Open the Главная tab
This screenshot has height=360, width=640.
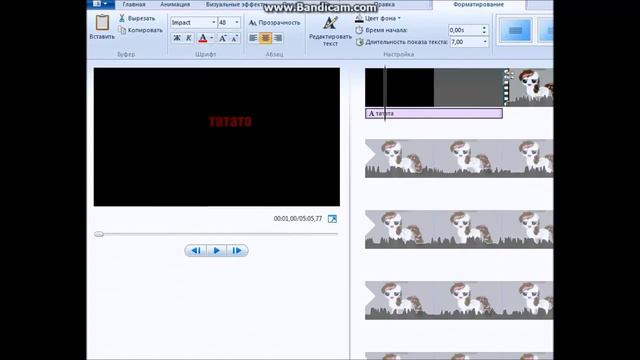(x=134, y=4)
